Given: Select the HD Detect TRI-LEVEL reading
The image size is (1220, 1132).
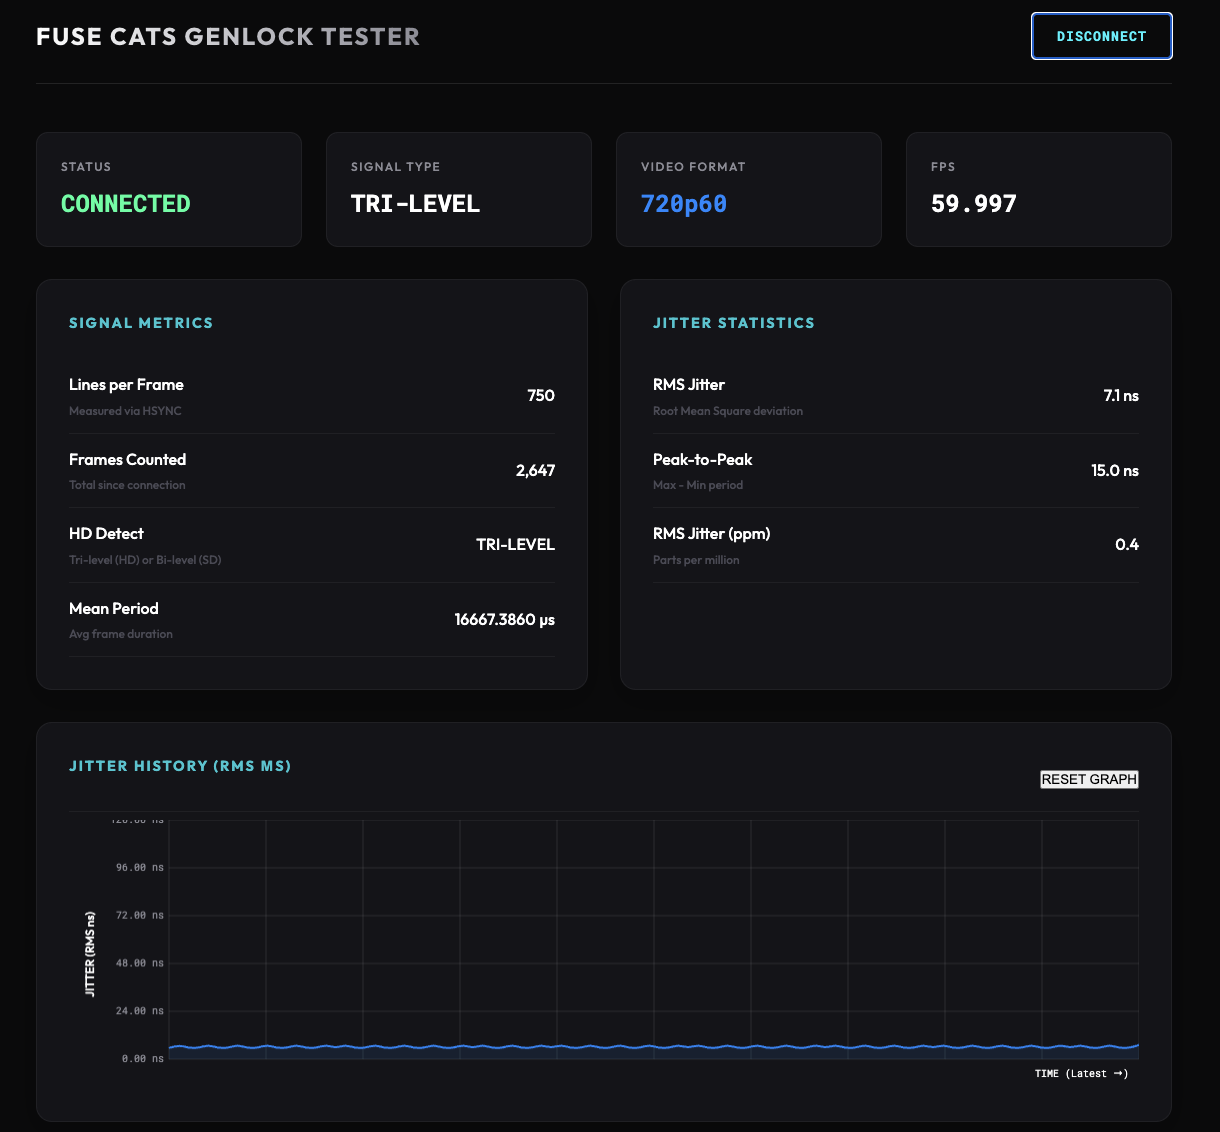Looking at the screenshot, I should click(515, 544).
